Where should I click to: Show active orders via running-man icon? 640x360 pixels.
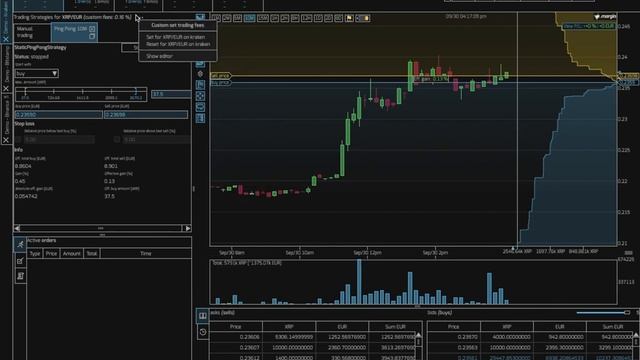click(20, 244)
